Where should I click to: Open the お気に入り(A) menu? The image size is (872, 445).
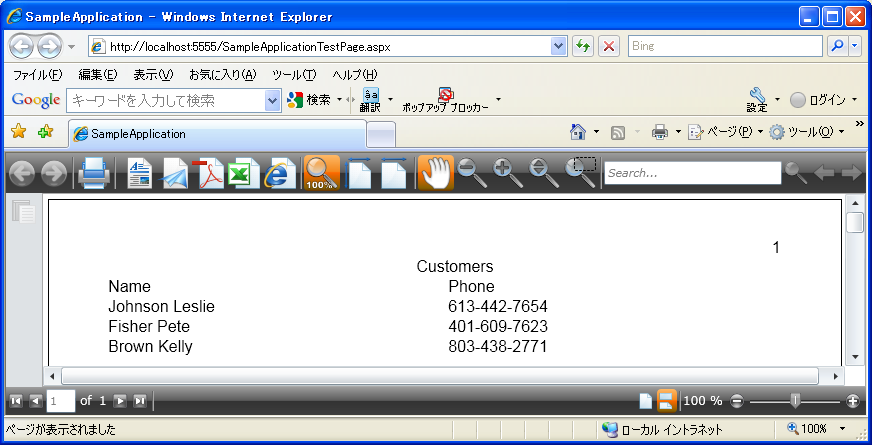click(x=223, y=75)
